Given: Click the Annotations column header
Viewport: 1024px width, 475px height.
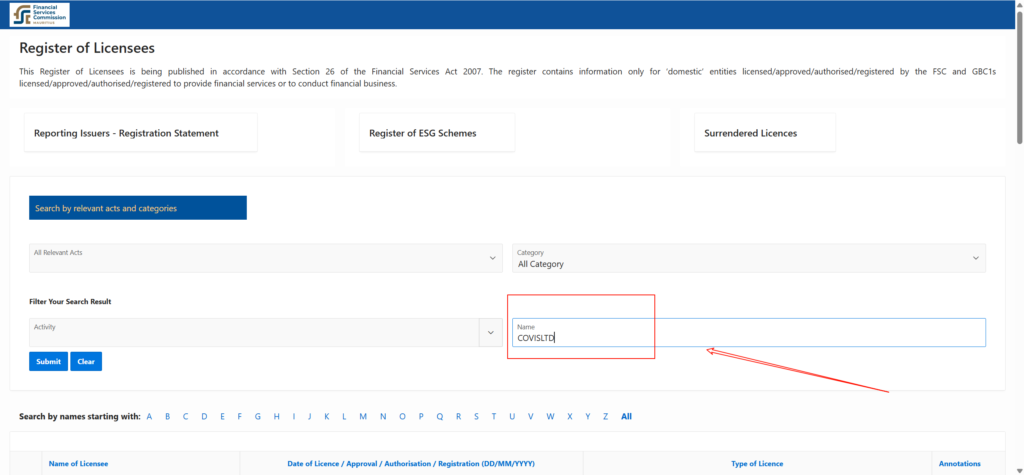Looking at the screenshot, I should click(959, 464).
